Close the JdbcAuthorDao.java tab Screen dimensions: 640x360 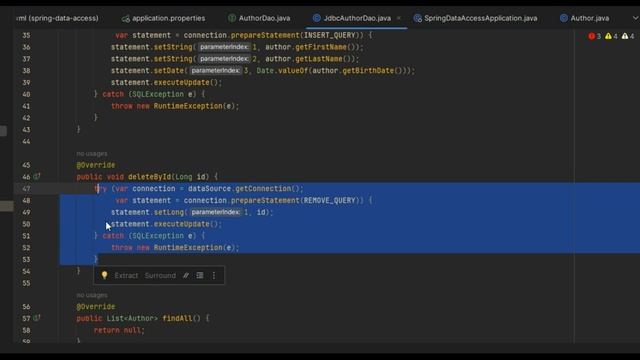[399, 18]
